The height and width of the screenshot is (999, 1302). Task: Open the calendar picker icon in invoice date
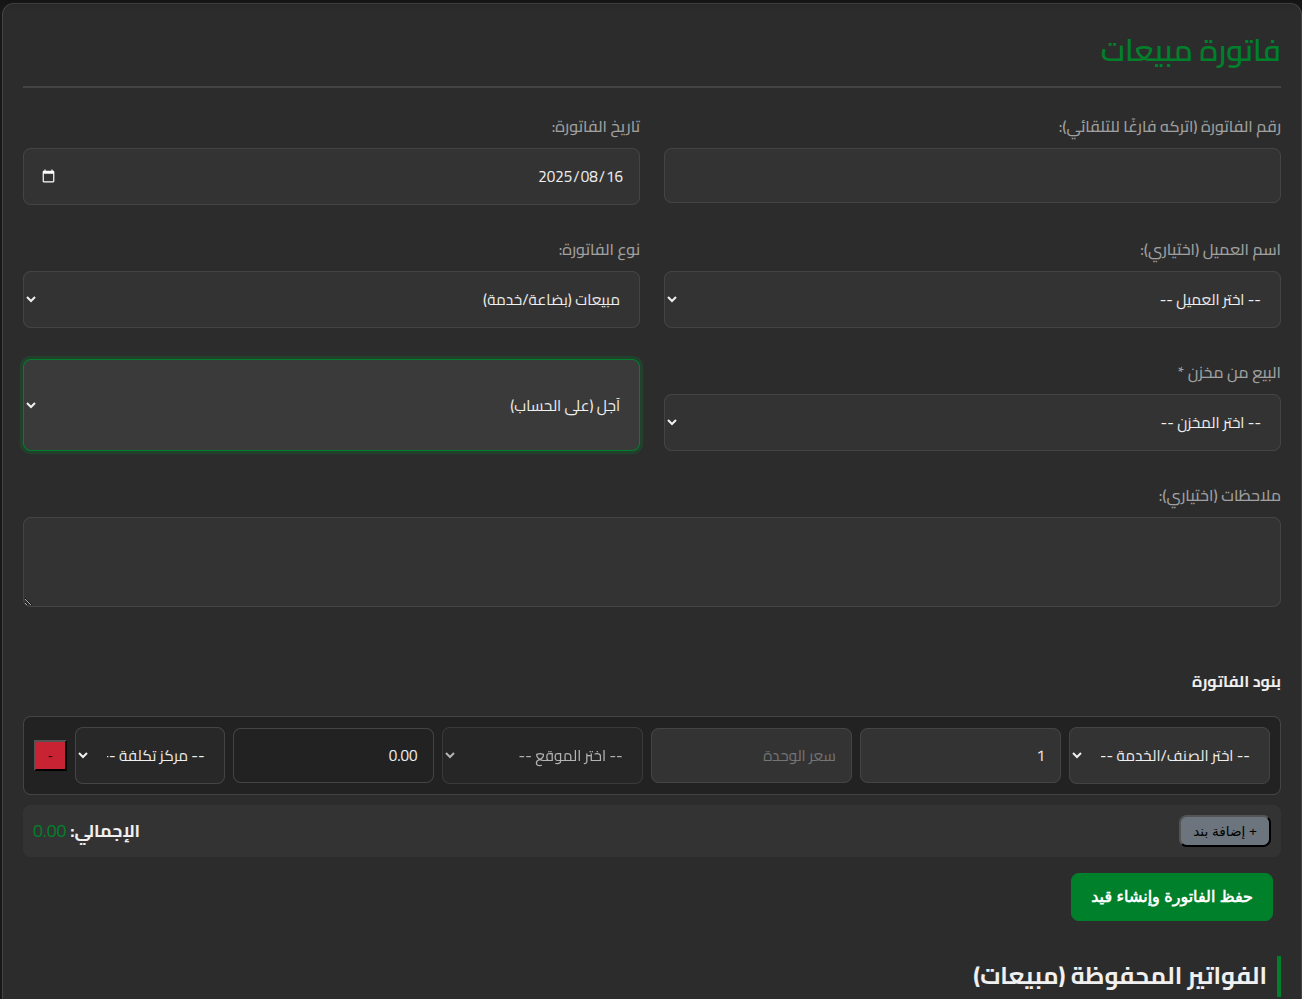tap(48, 177)
